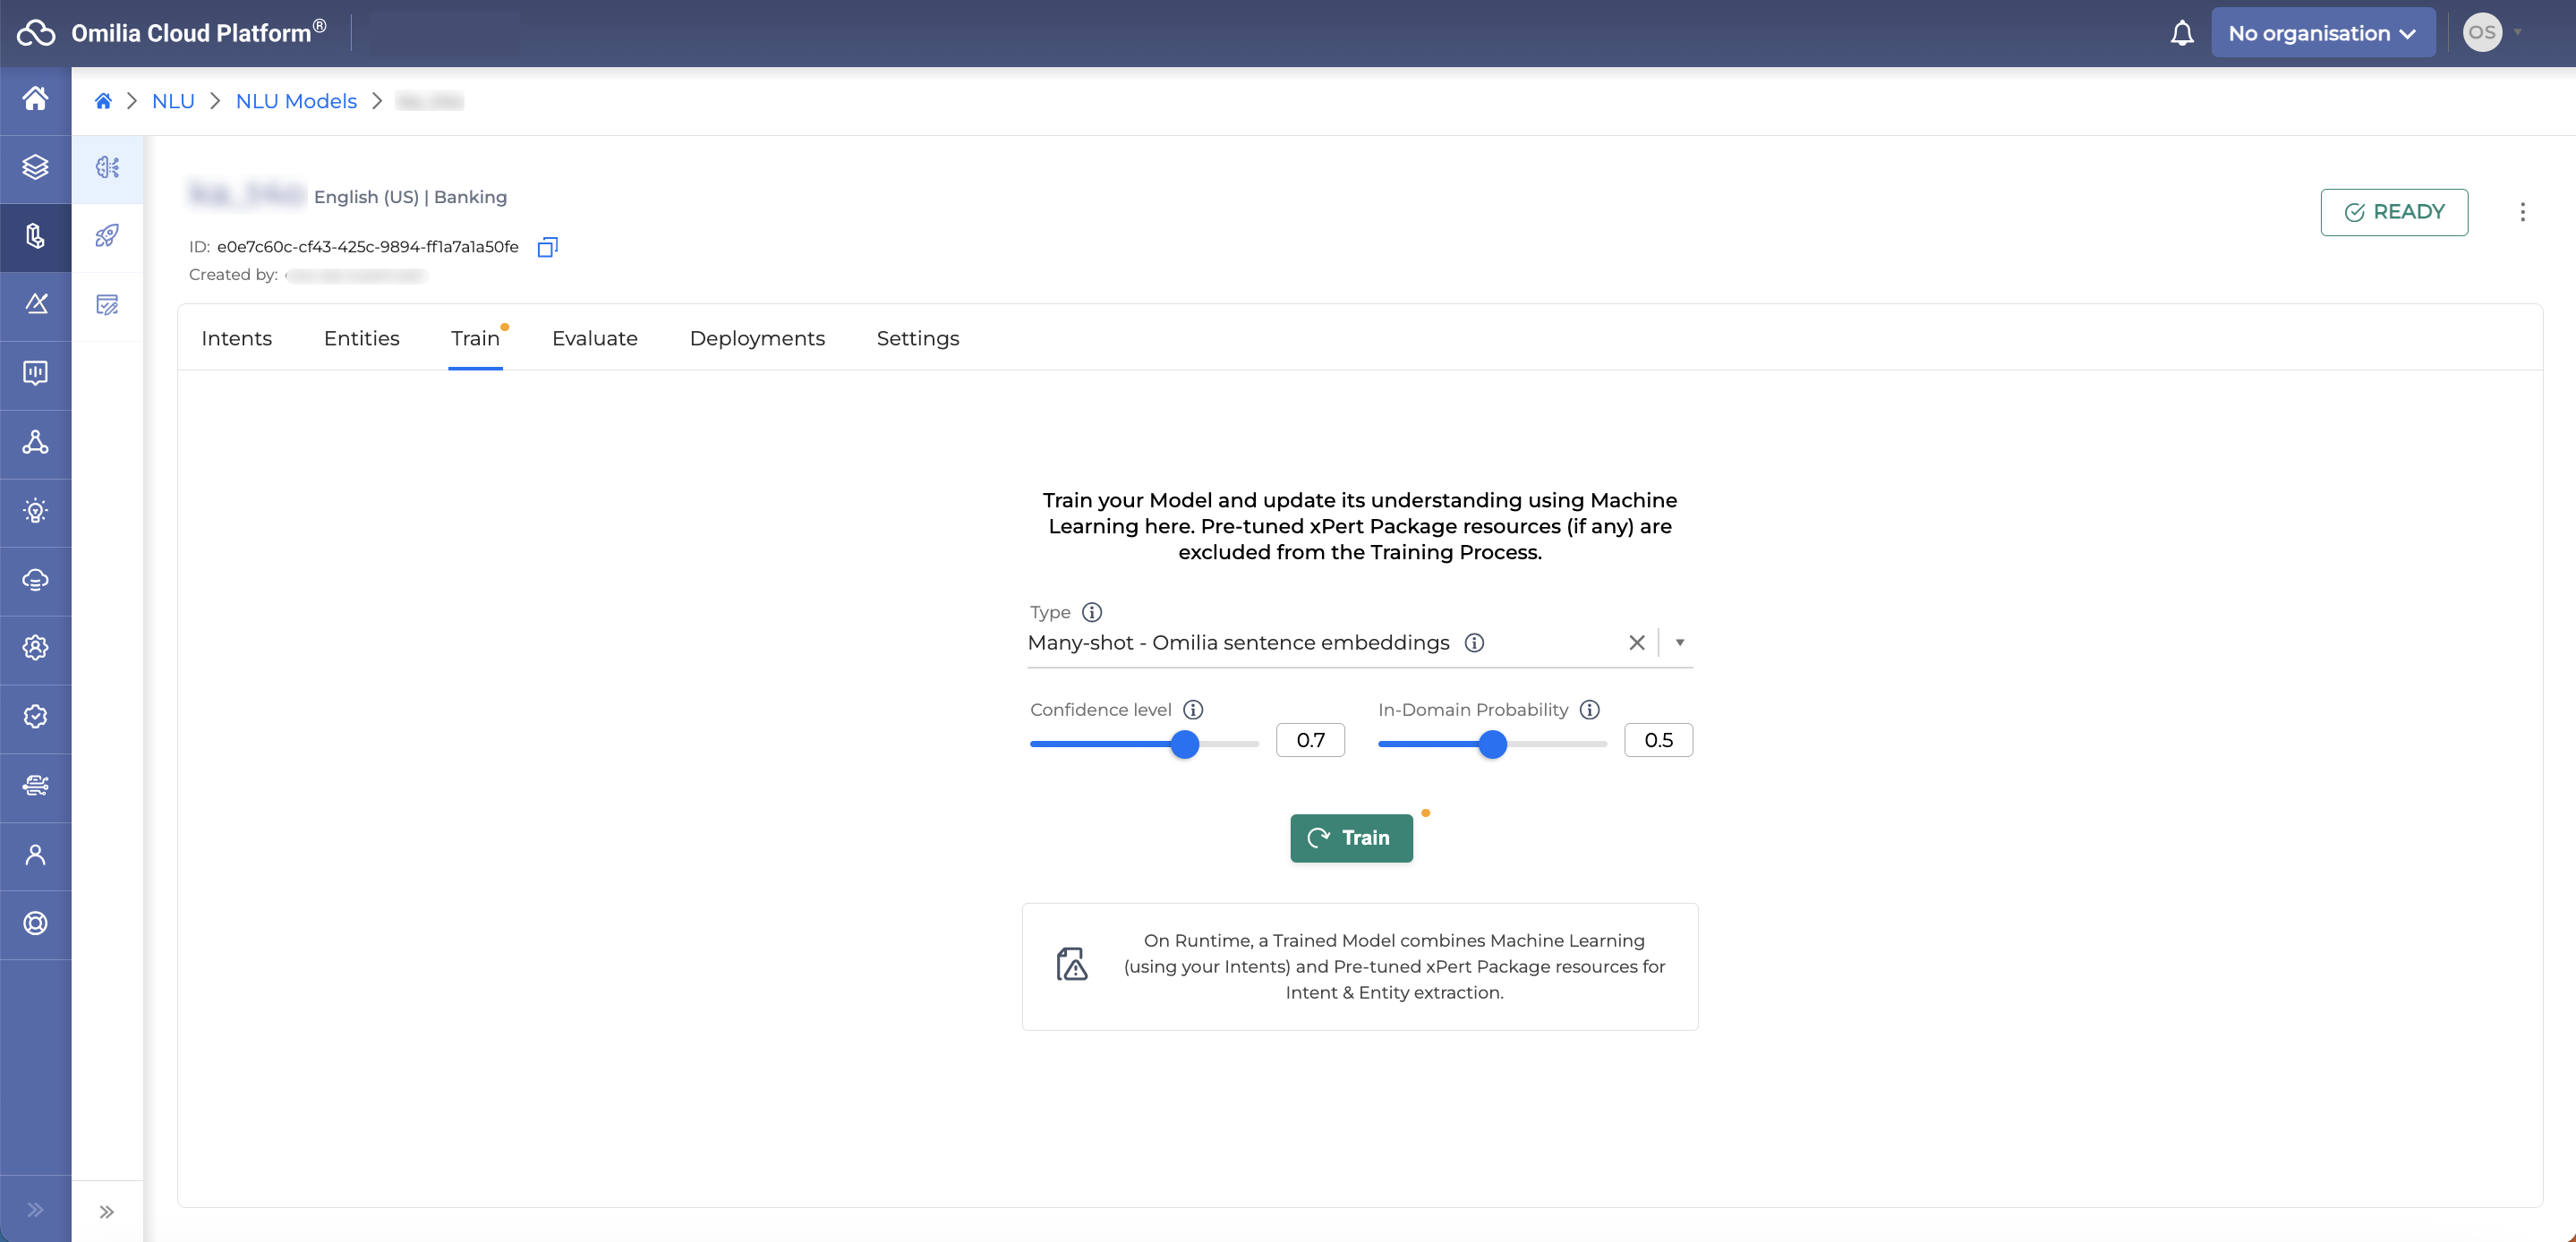Image resolution: width=2576 pixels, height=1242 pixels.
Task: Click the info icon next to Type
Action: (1092, 612)
